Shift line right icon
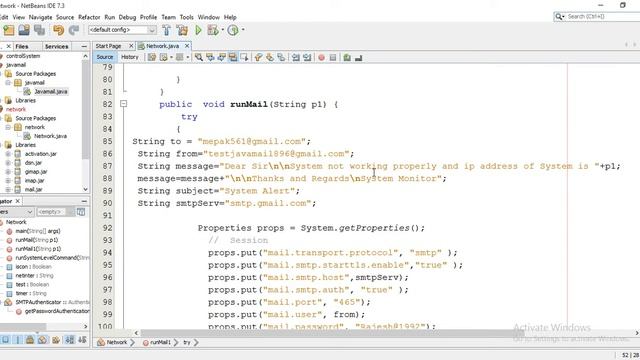The image size is (640, 360). [307, 58]
